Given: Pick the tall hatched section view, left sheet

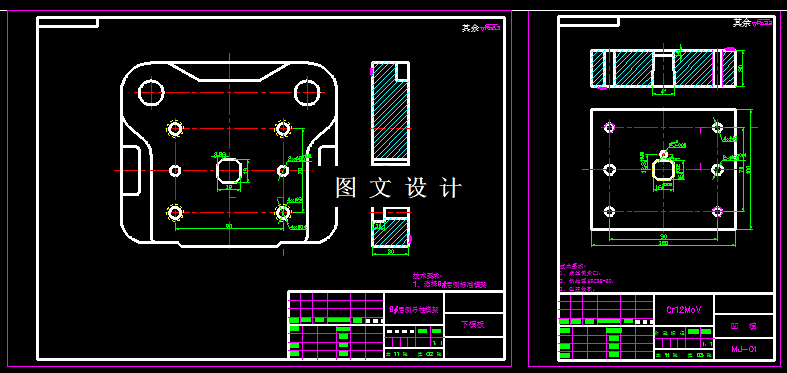Looking at the screenshot, I should 390,113.
